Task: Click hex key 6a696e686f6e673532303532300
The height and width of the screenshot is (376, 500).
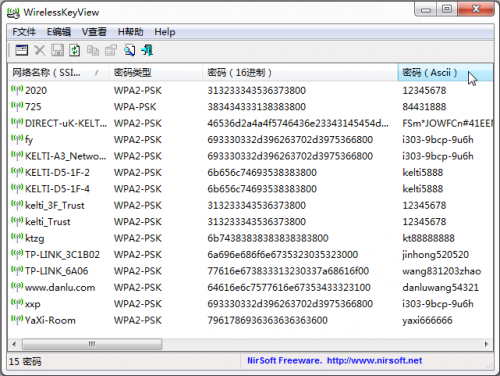Action: tap(282, 255)
